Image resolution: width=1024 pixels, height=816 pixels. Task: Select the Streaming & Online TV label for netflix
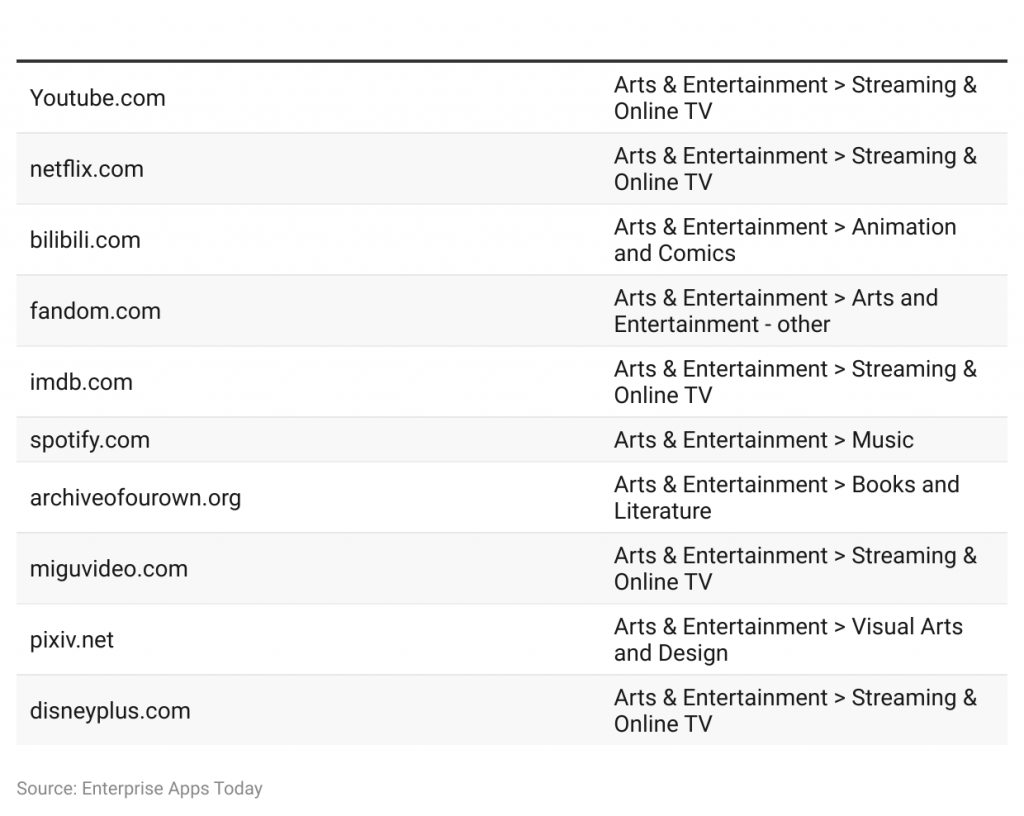795,169
